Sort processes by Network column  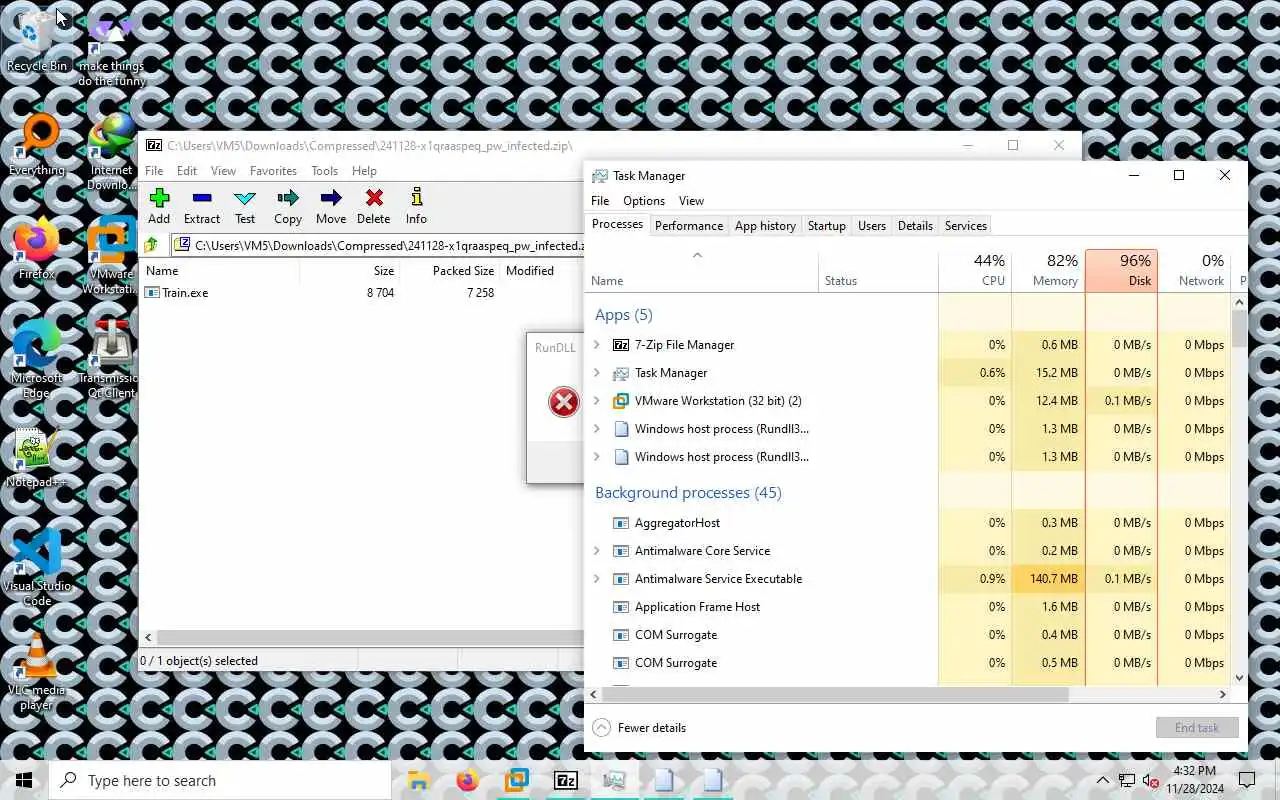pyautogui.click(x=1194, y=270)
